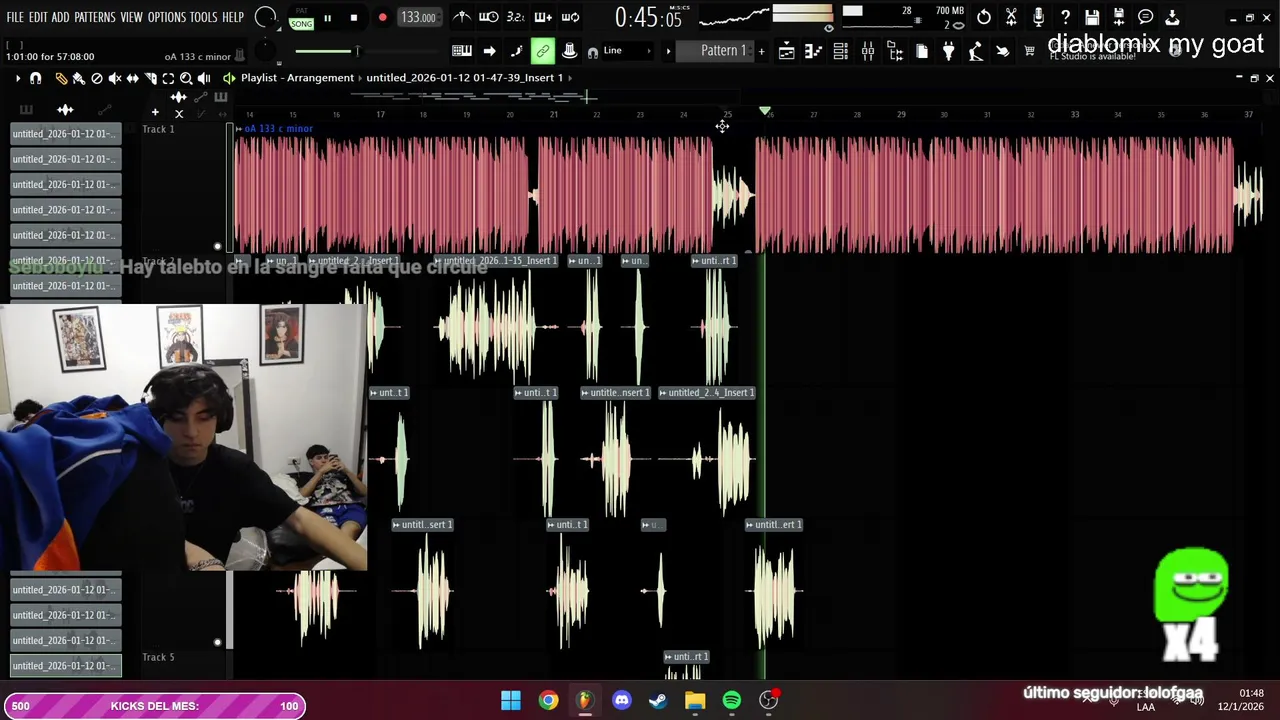
Task: Click the 133.000 tempo field
Action: point(418,17)
